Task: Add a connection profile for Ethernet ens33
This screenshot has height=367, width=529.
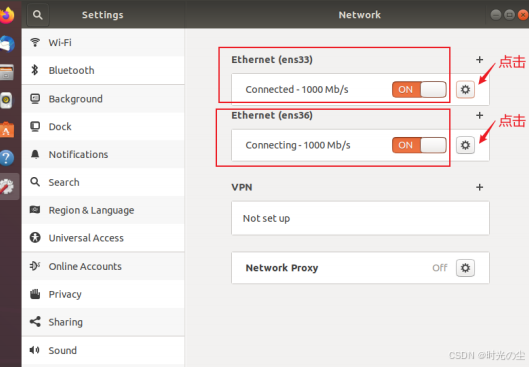Action: [479, 60]
